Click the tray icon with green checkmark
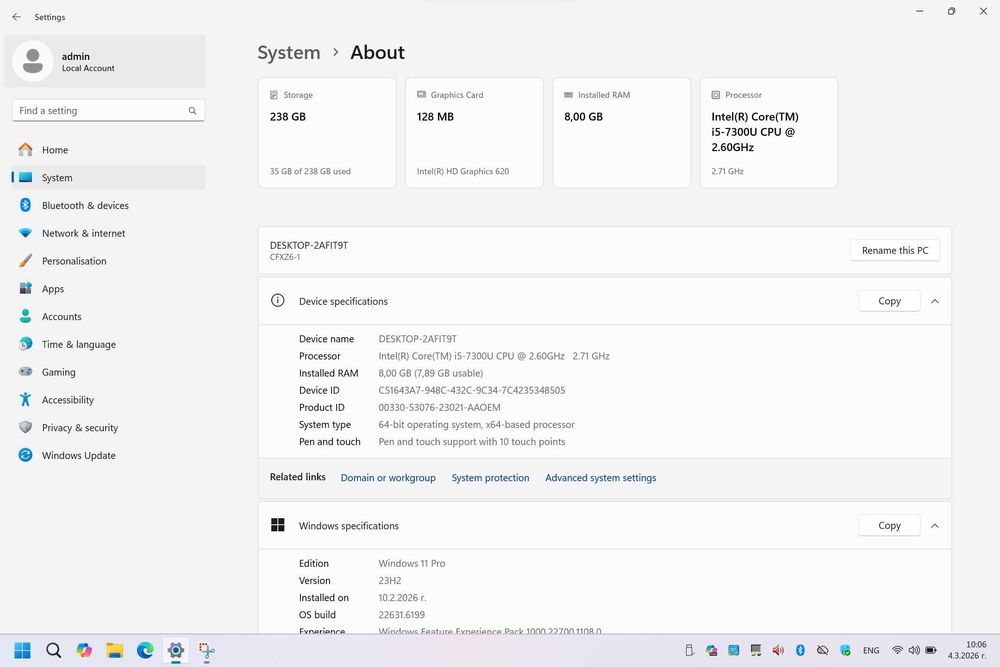 pos(845,650)
